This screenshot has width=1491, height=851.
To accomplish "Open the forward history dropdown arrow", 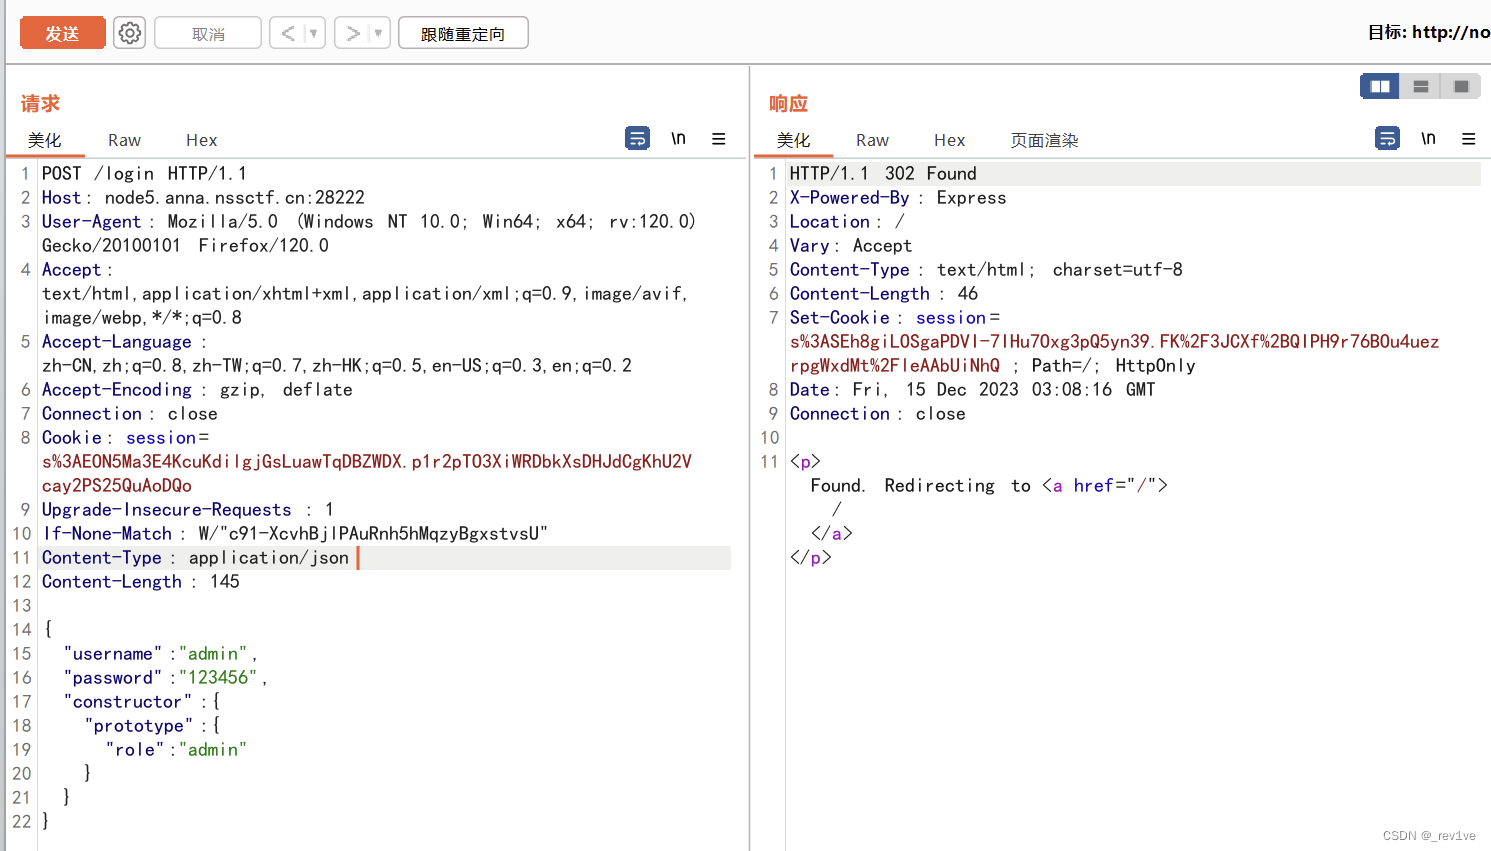I will pyautogui.click(x=379, y=33).
